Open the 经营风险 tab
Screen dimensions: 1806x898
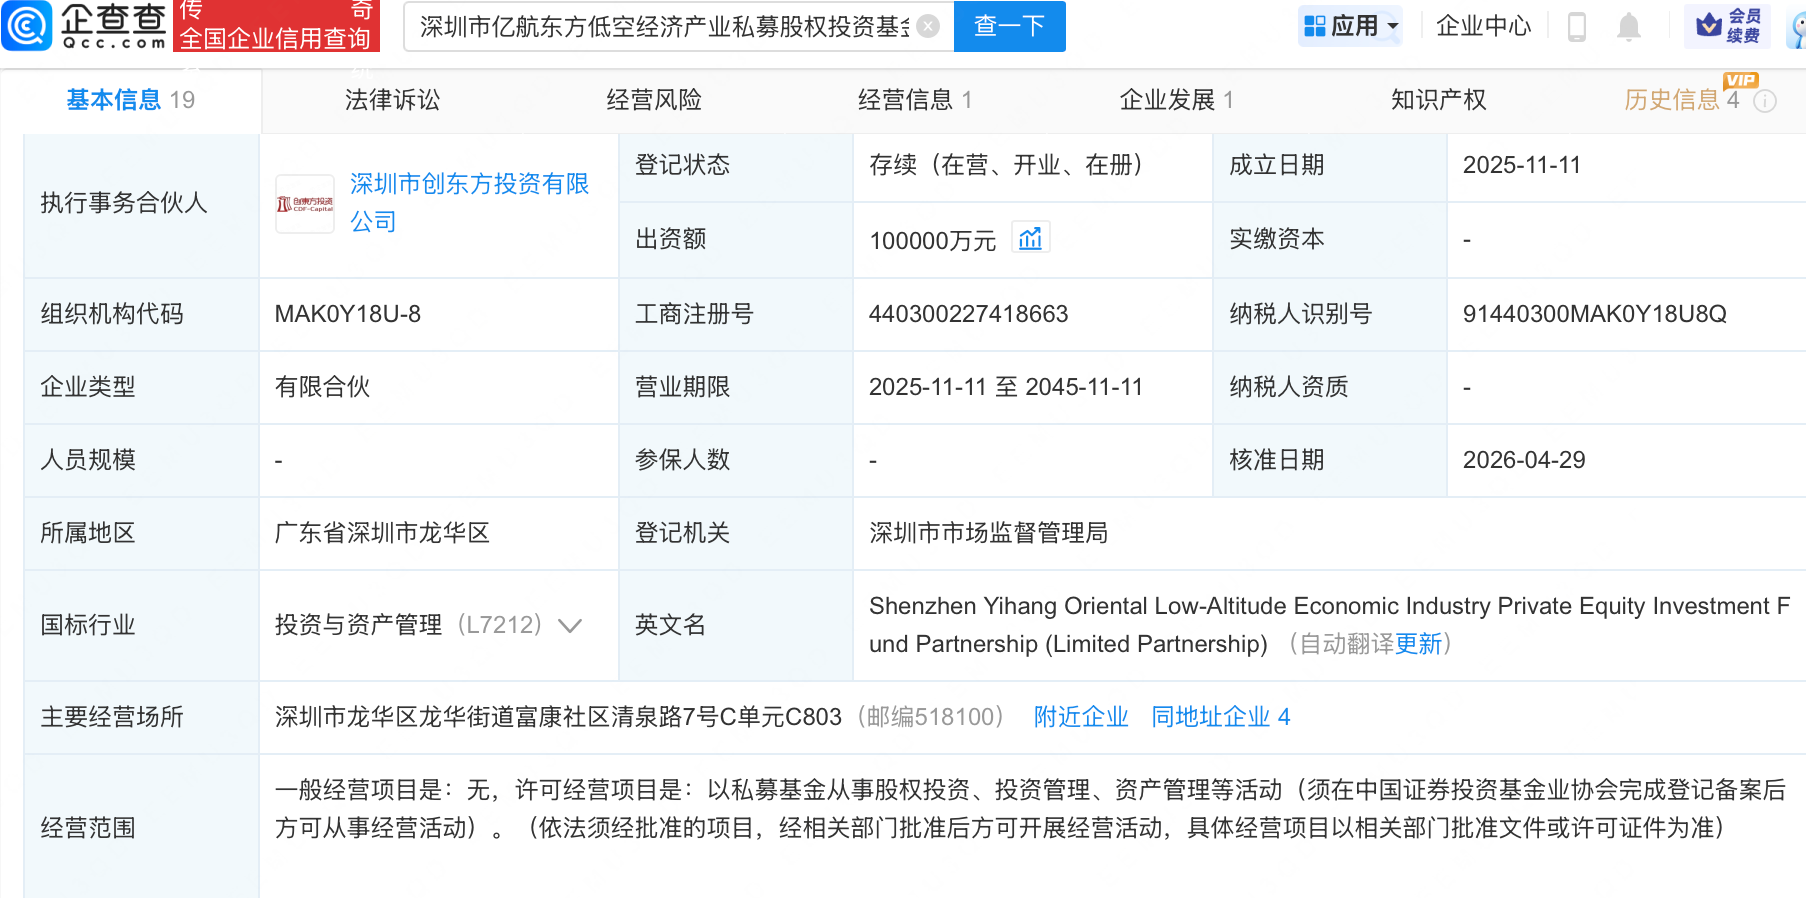654,100
